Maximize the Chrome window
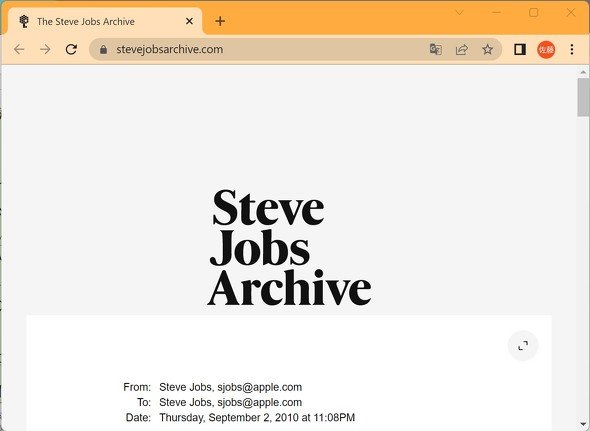Viewport: 590px width, 431px height. [534, 13]
